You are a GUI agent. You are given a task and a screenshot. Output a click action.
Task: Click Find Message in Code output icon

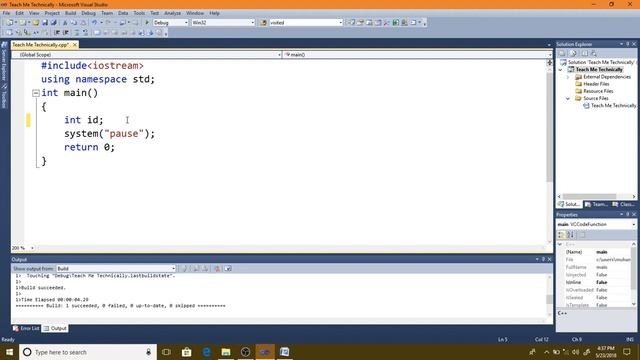click(184, 269)
